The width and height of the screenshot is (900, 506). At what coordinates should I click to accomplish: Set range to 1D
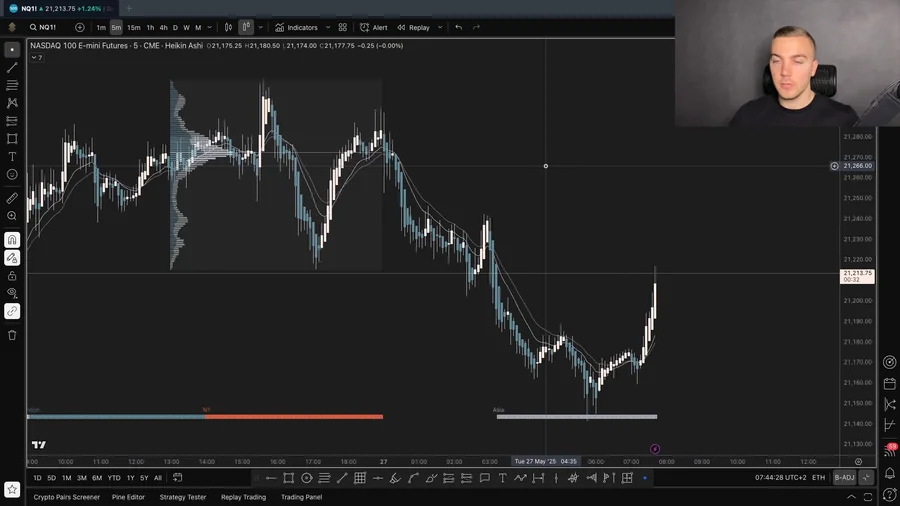coord(37,478)
